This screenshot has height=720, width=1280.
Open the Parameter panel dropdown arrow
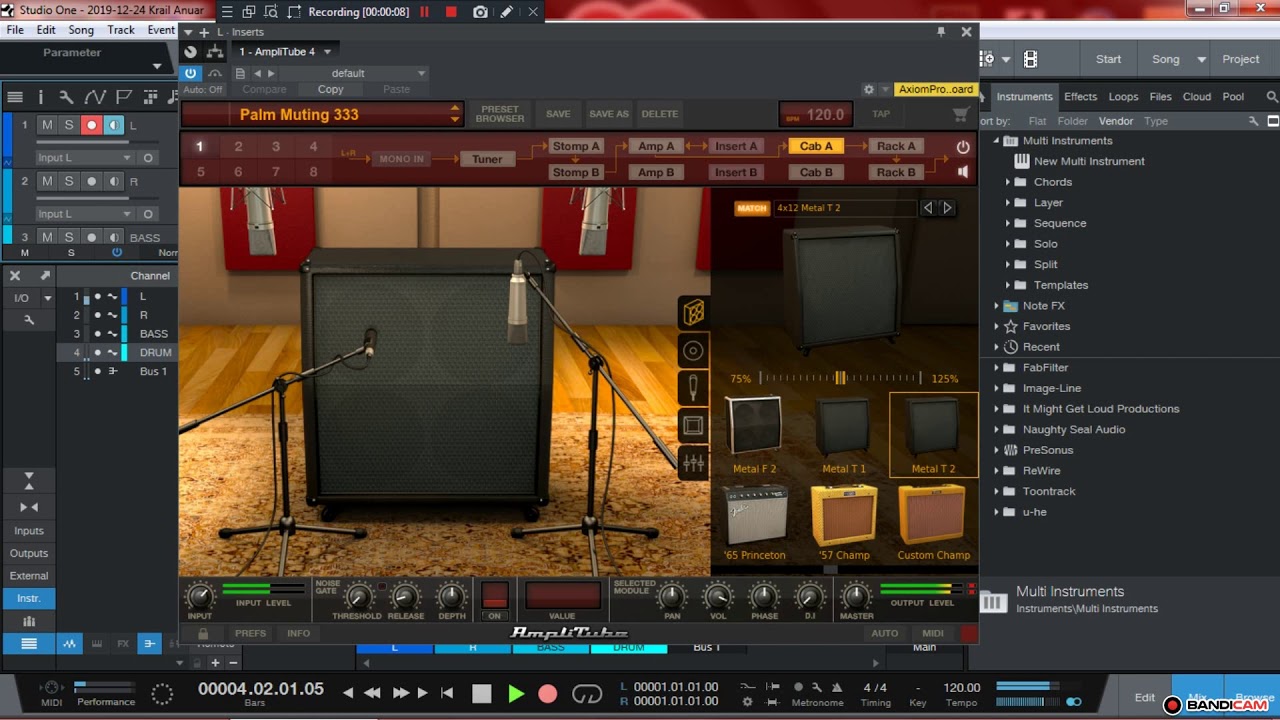click(157, 66)
